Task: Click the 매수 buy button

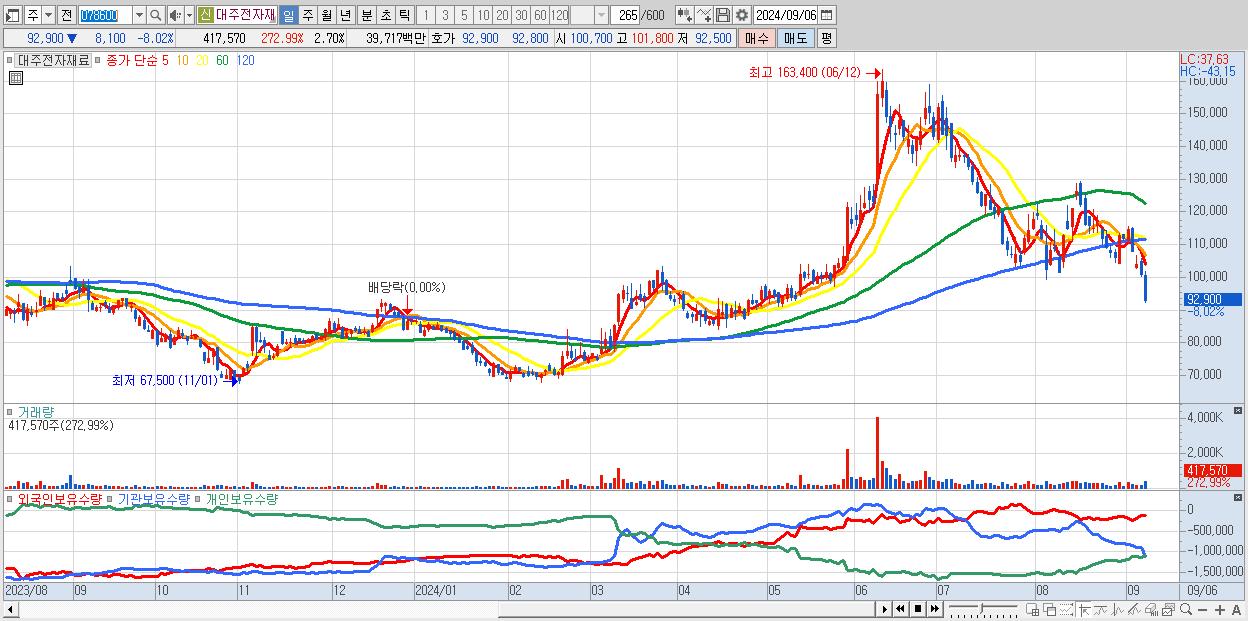Action: [x=757, y=38]
